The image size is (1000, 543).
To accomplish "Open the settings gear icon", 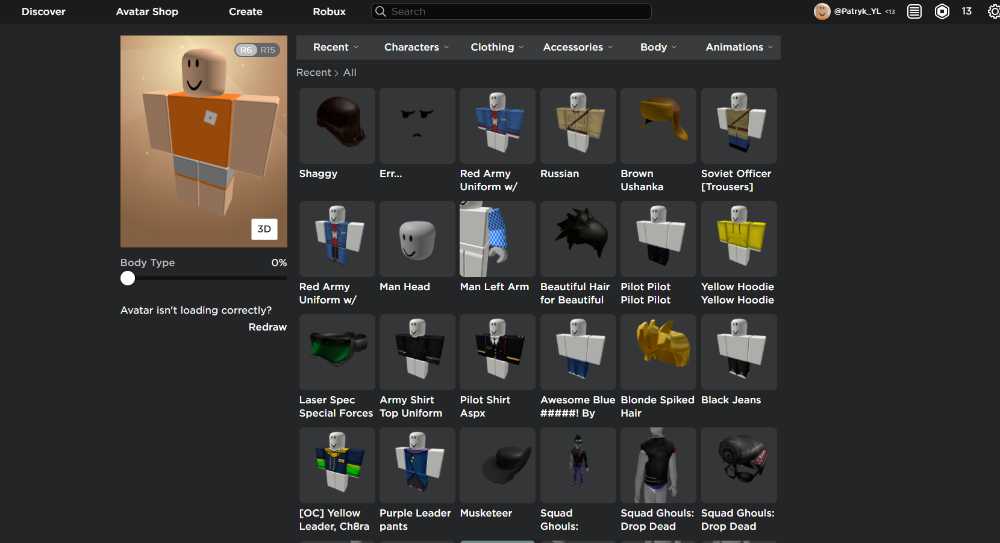I will pos(994,11).
